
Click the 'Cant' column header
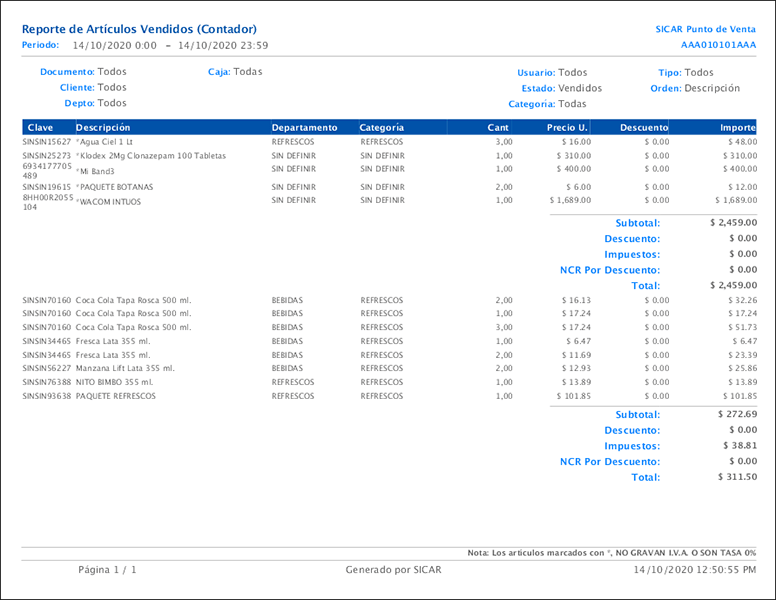[x=497, y=128]
